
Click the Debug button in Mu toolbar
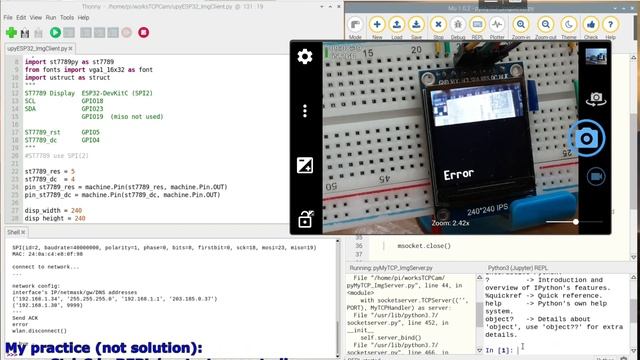tap(458, 28)
